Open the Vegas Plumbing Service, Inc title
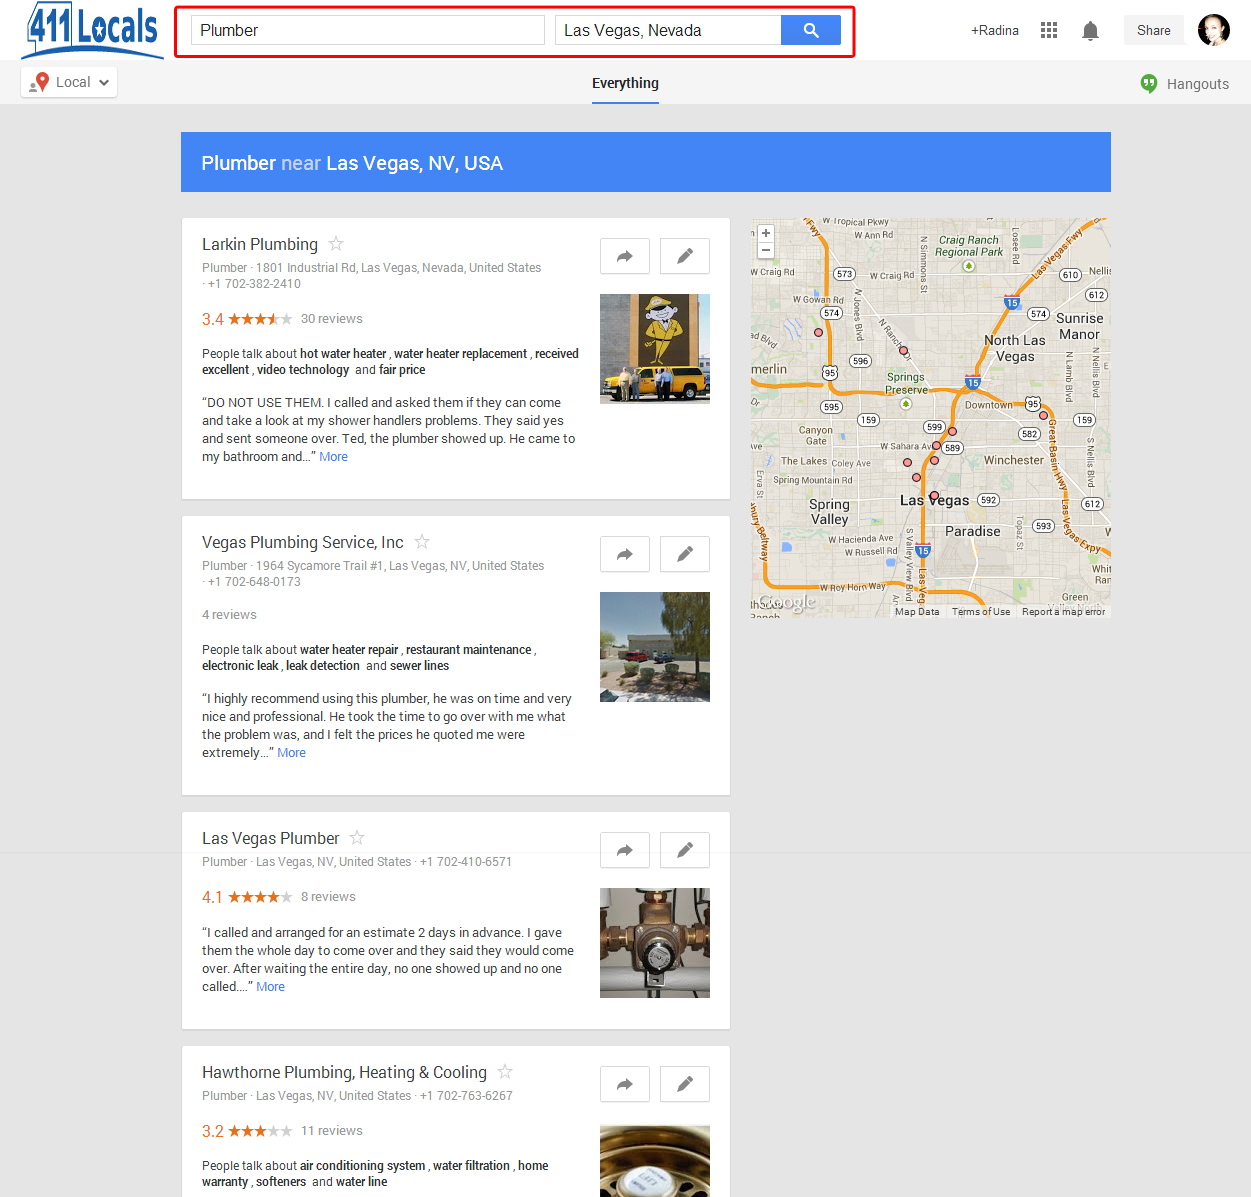 tap(303, 542)
